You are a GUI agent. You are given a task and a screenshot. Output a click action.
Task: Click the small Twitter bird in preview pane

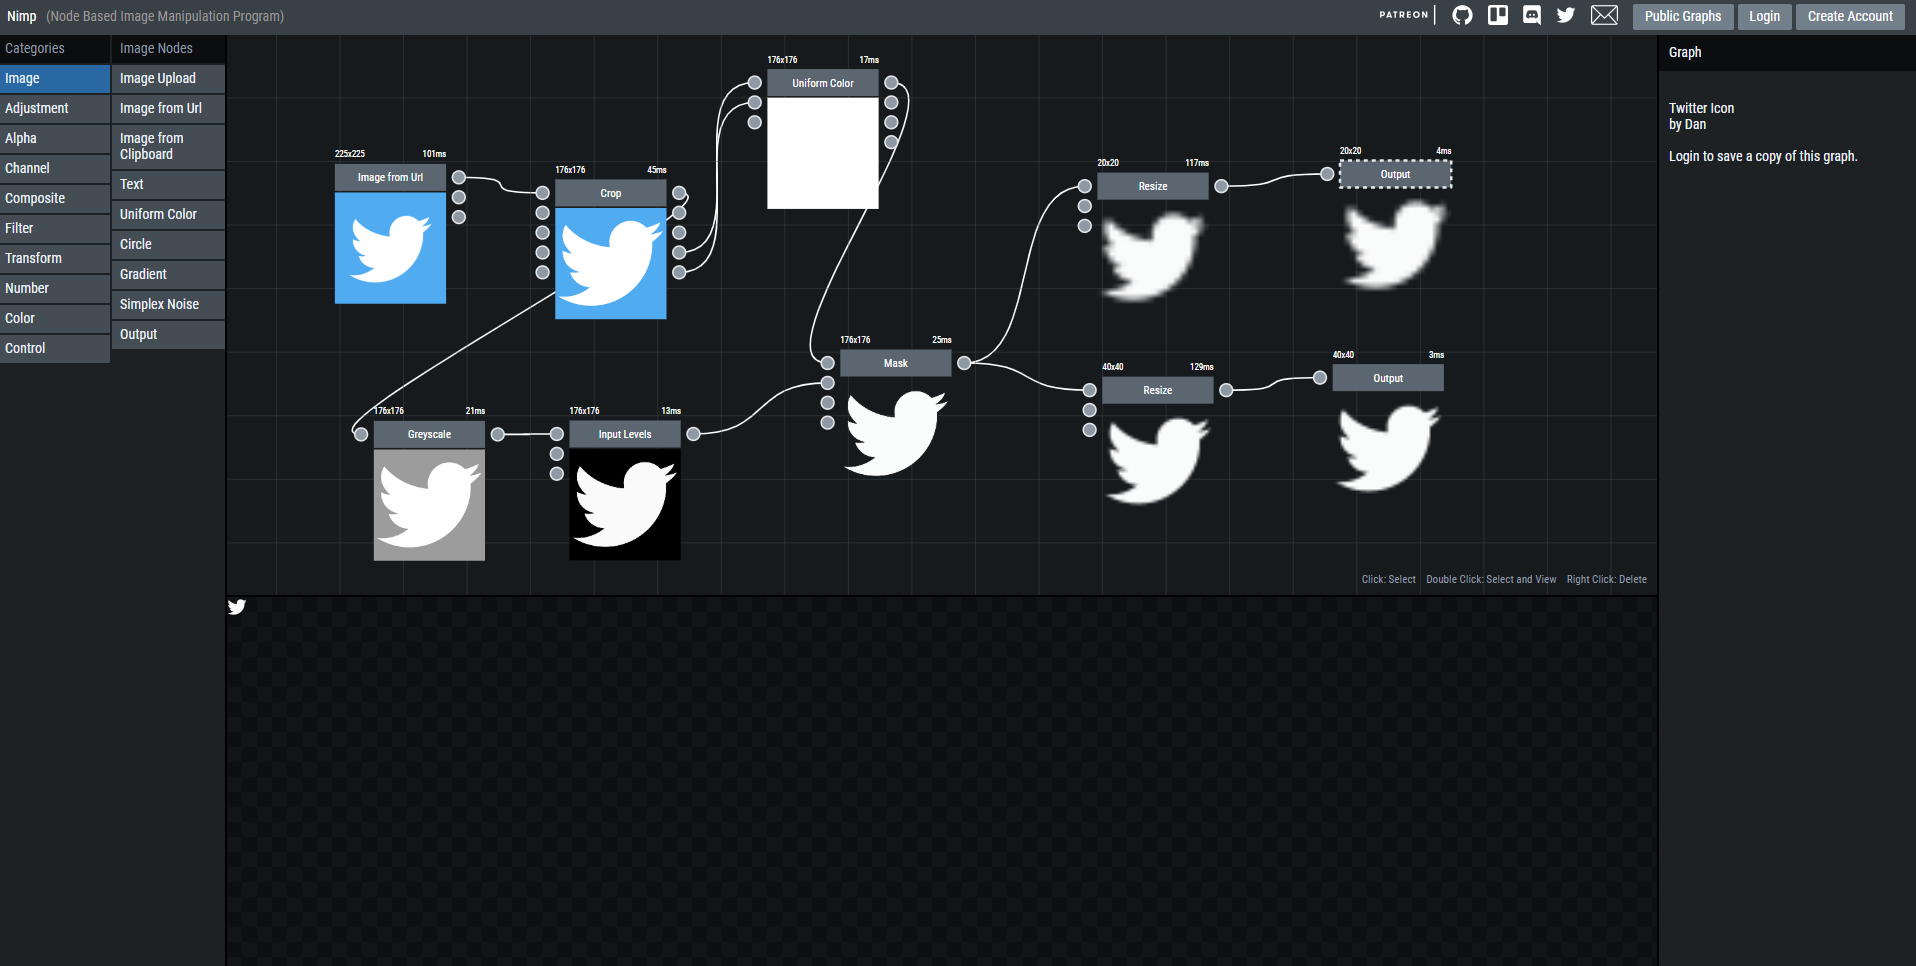(237, 607)
